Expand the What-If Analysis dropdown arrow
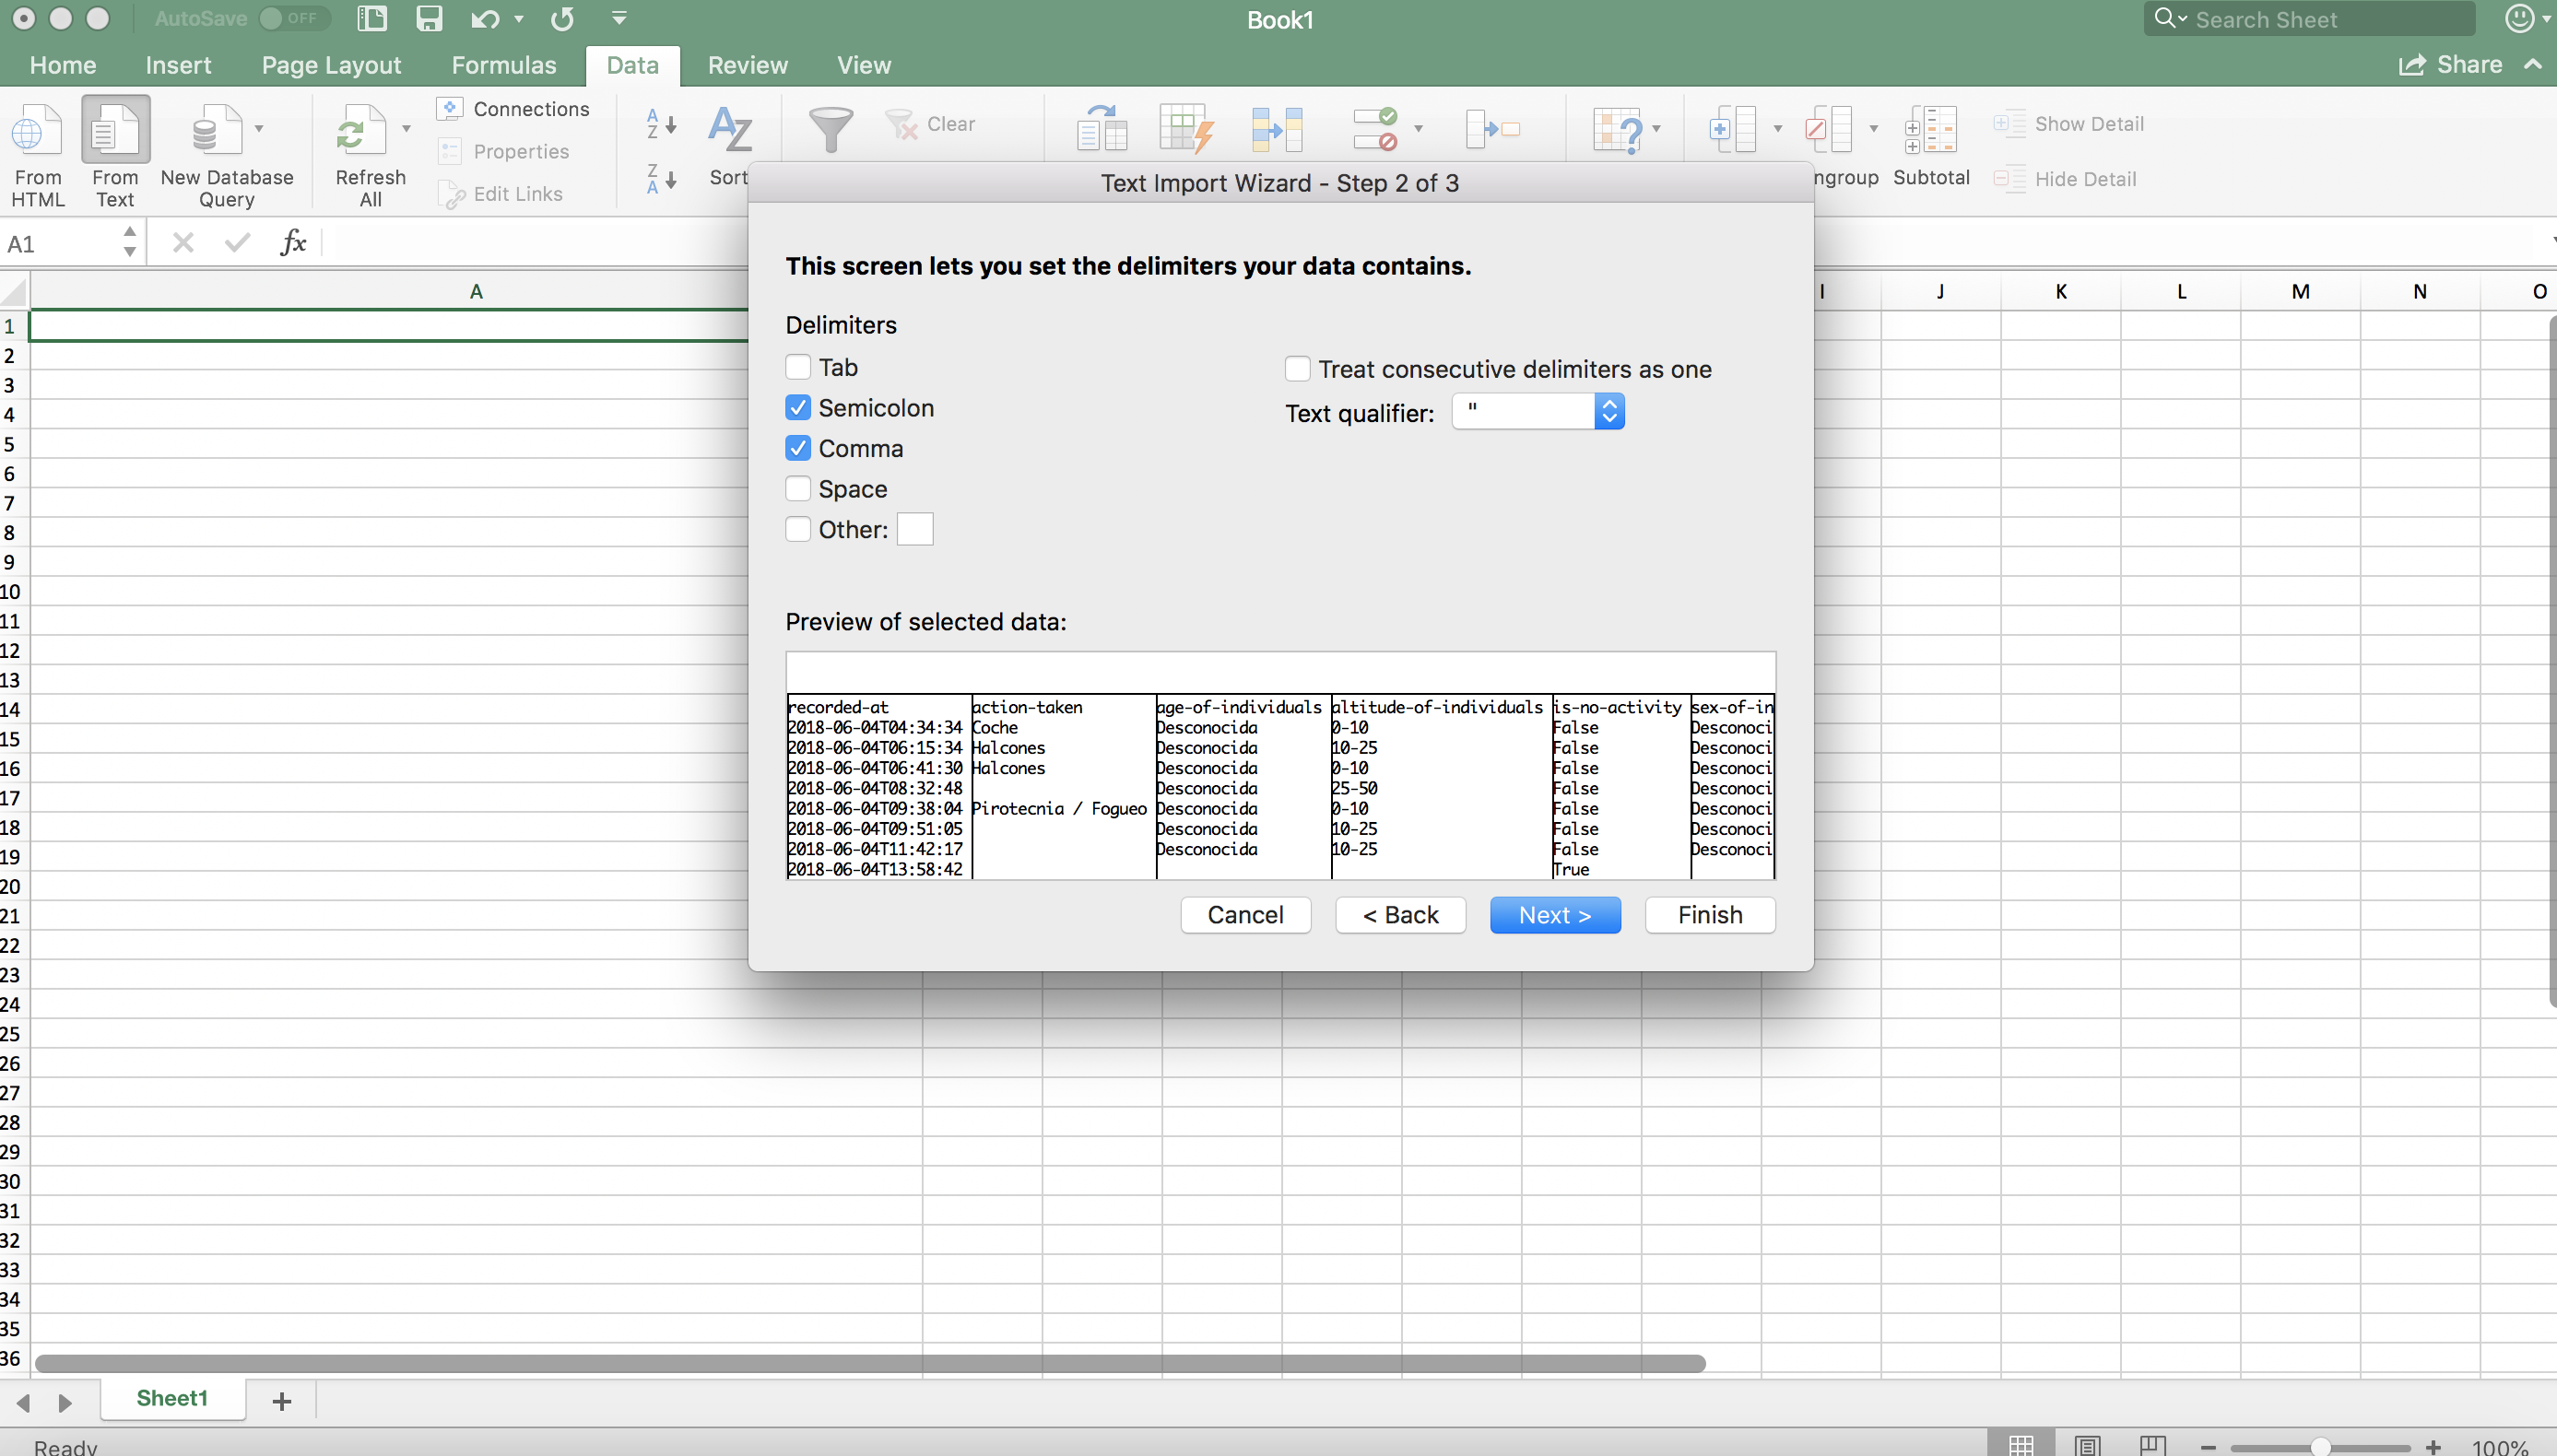 click(x=1656, y=129)
